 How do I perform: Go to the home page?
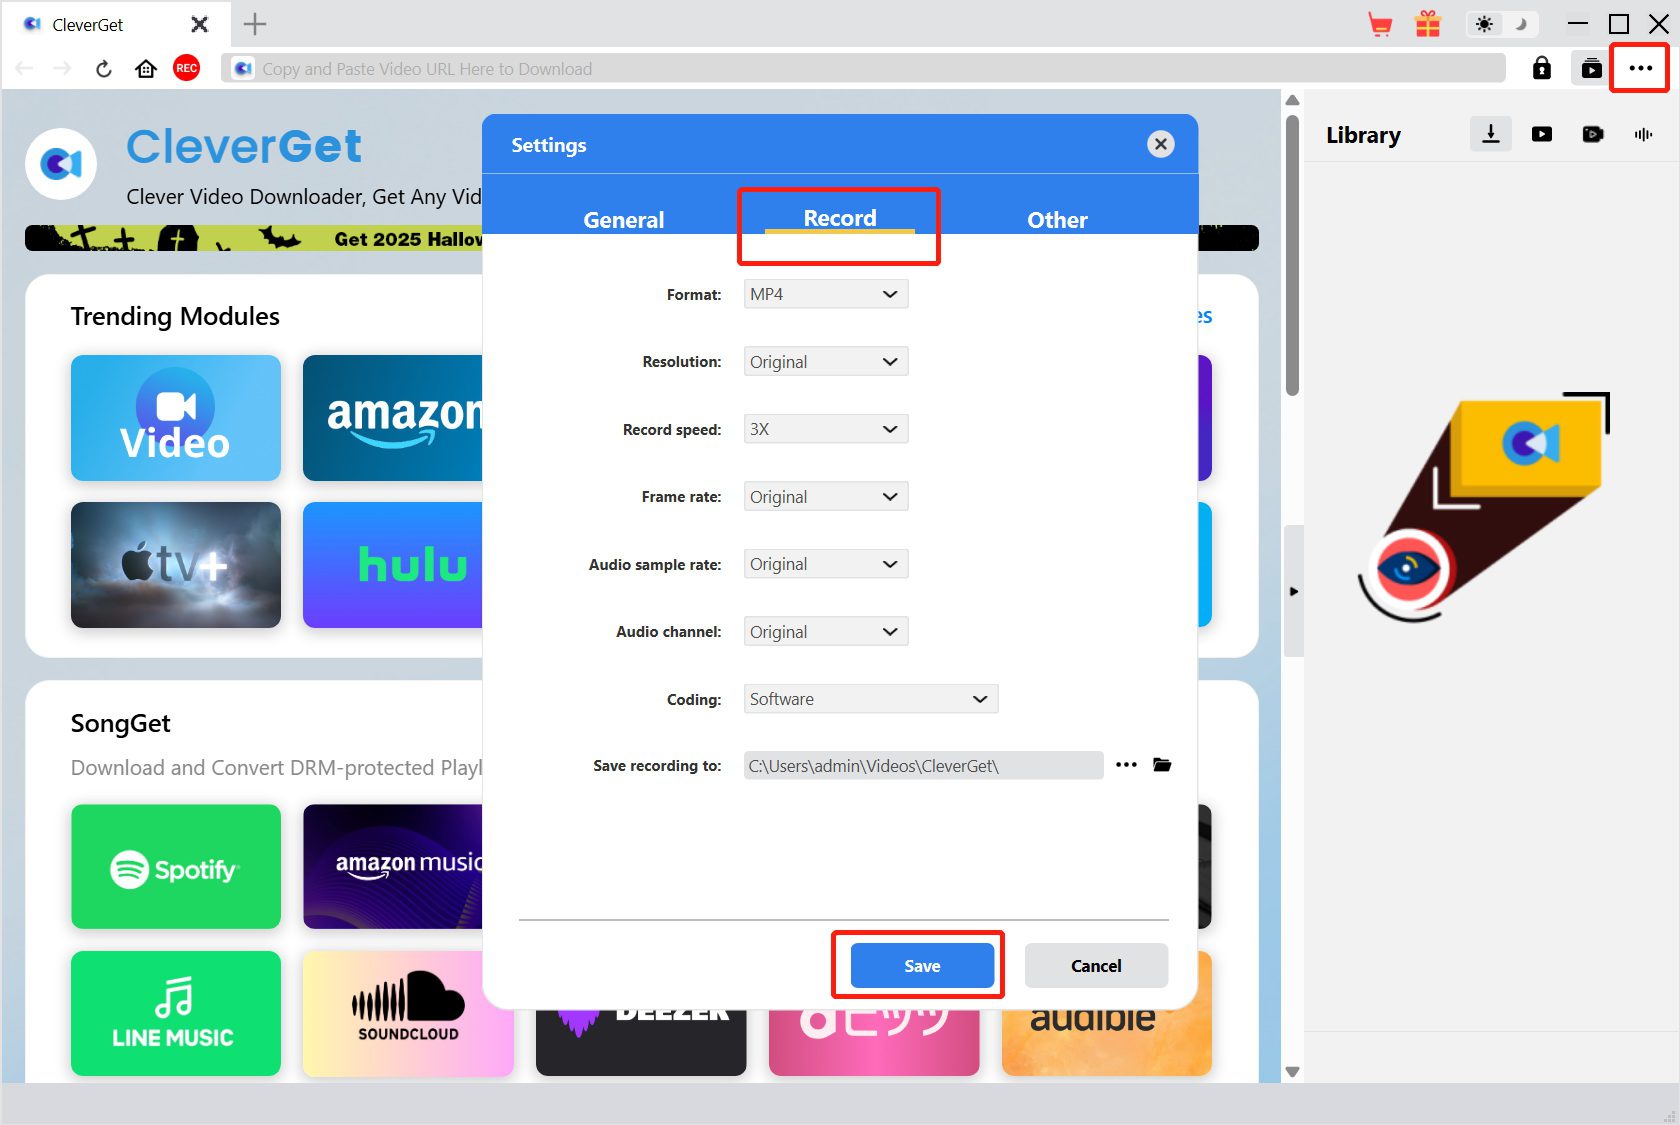pyautogui.click(x=146, y=68)
